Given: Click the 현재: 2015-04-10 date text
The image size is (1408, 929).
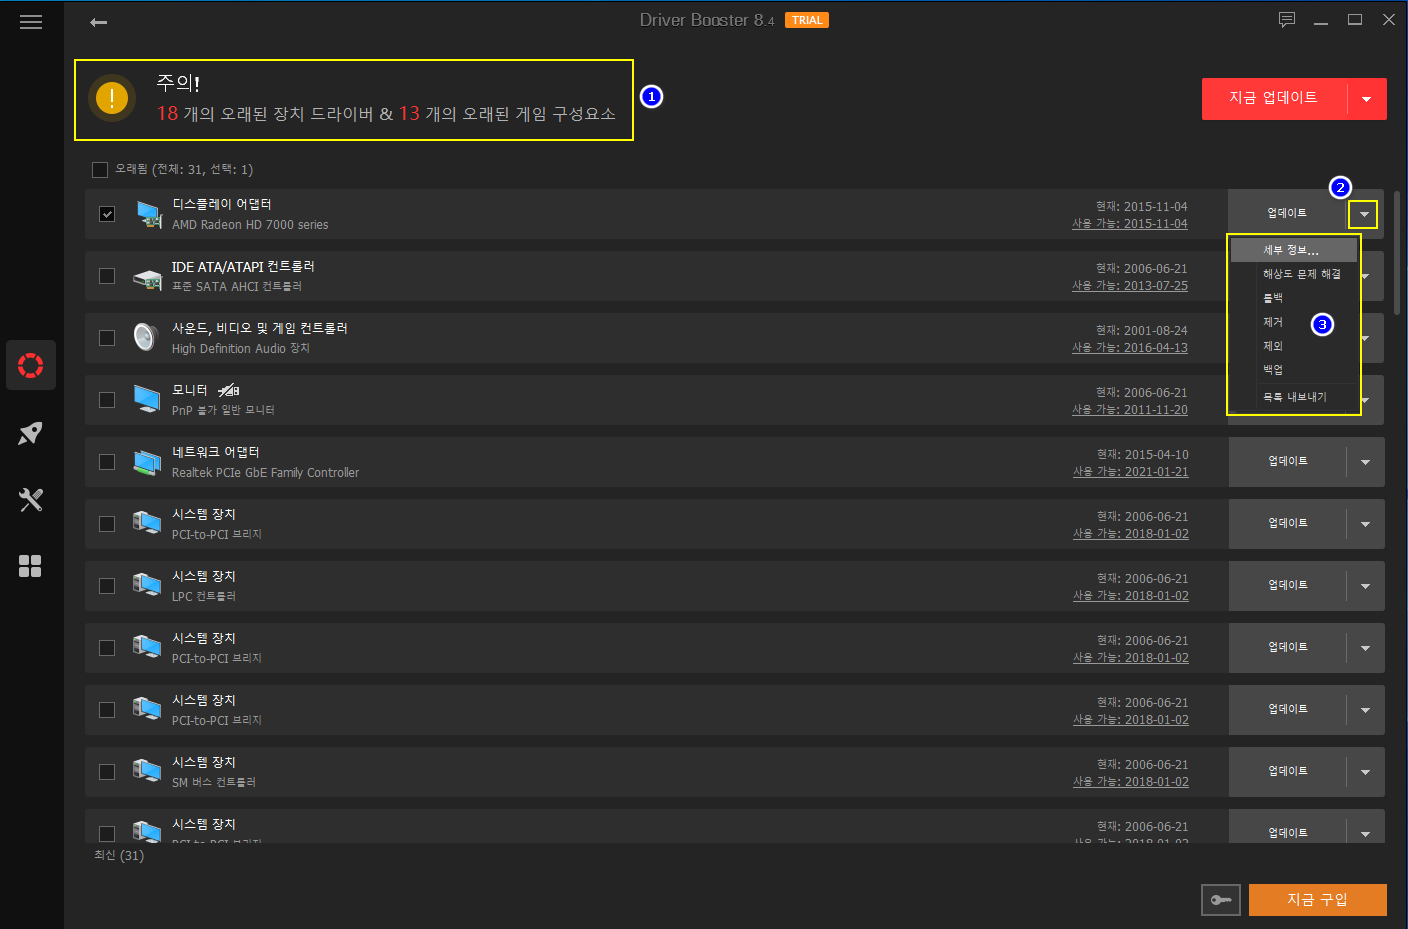Looking at the screenshot, I should (1143, 455).
